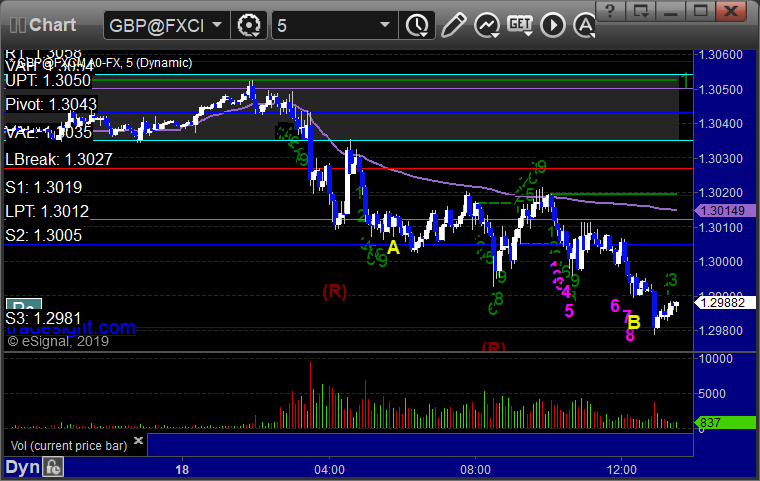Click the yellow A marker on chart

point(393,247)
